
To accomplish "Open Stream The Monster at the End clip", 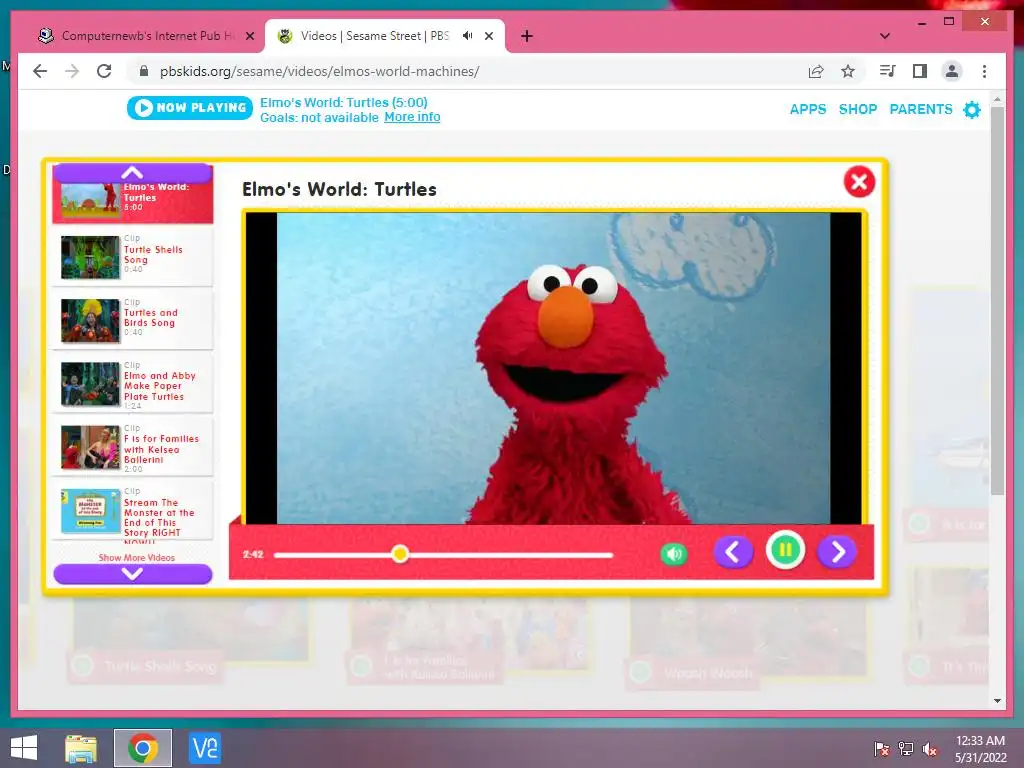I will (133, 510).
